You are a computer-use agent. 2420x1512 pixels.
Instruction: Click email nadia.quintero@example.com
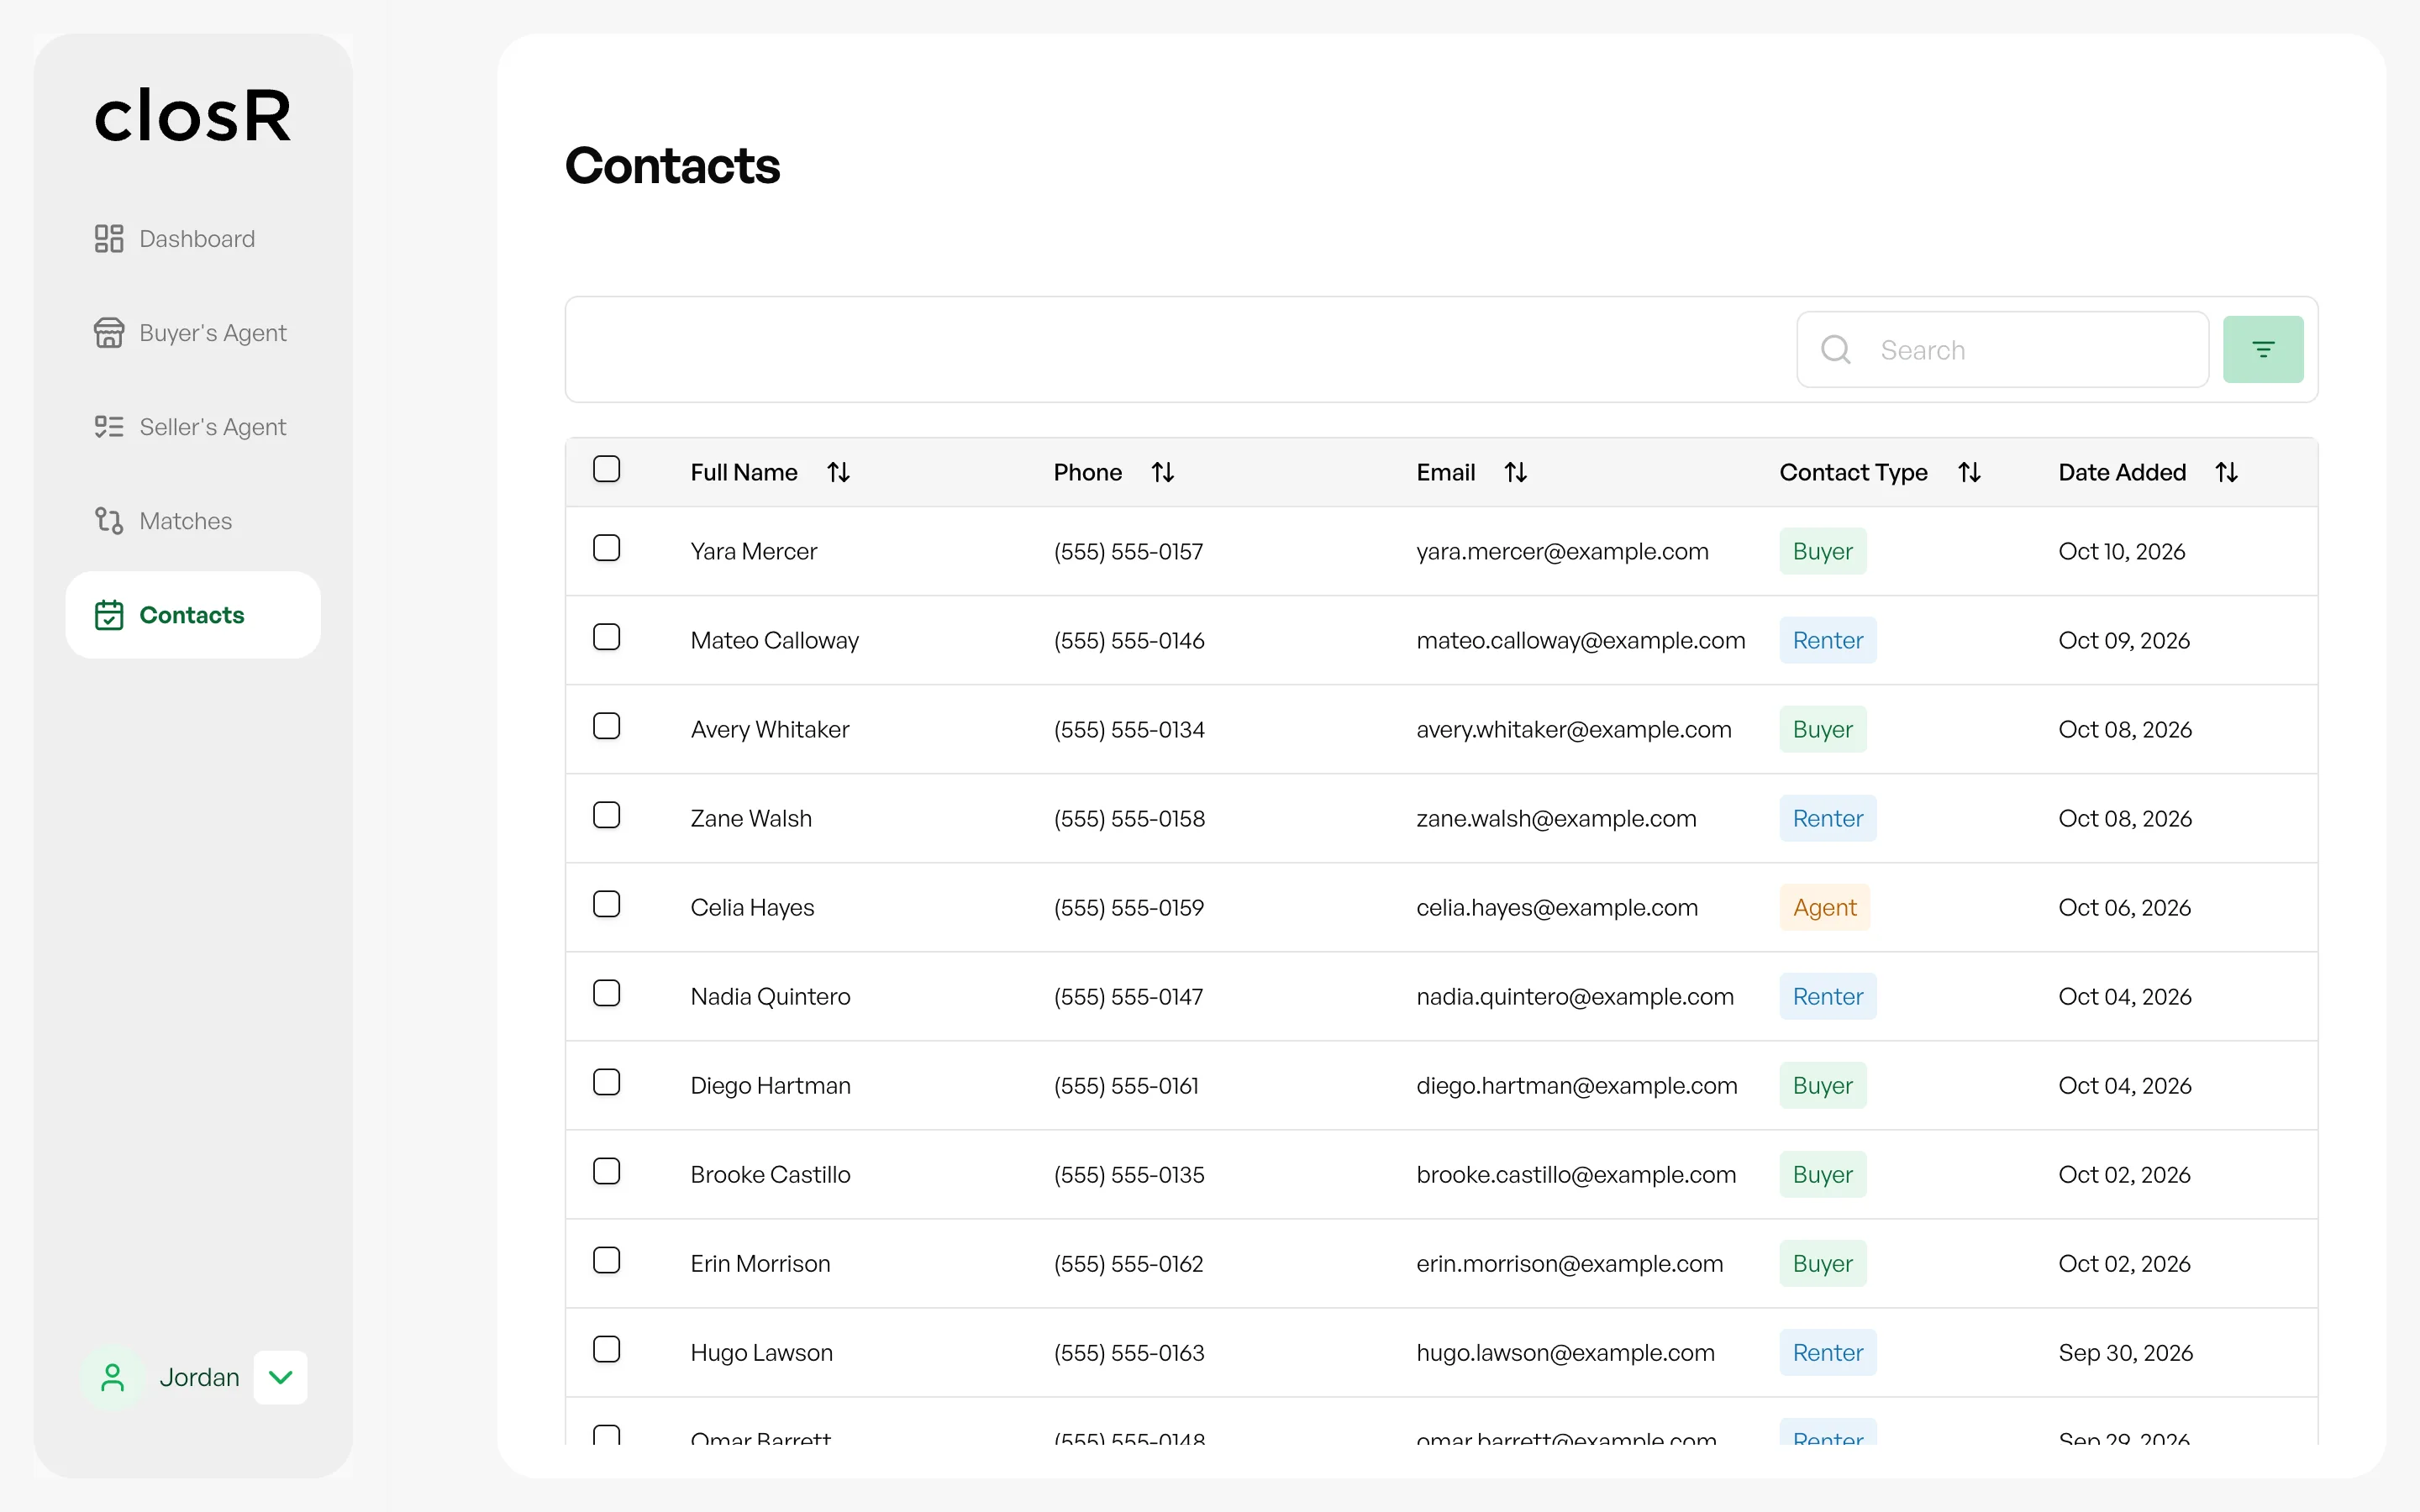point(1575,997)
